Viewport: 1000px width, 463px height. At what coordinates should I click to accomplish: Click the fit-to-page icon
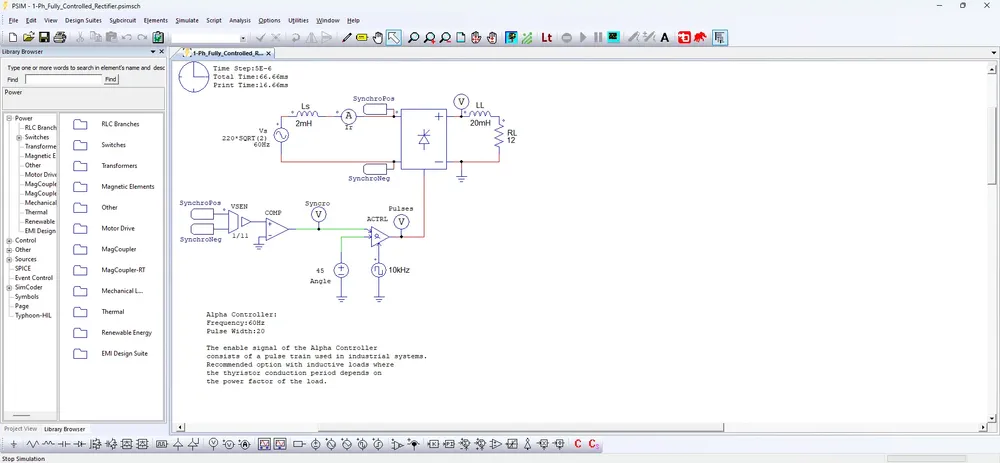(460, 38)
